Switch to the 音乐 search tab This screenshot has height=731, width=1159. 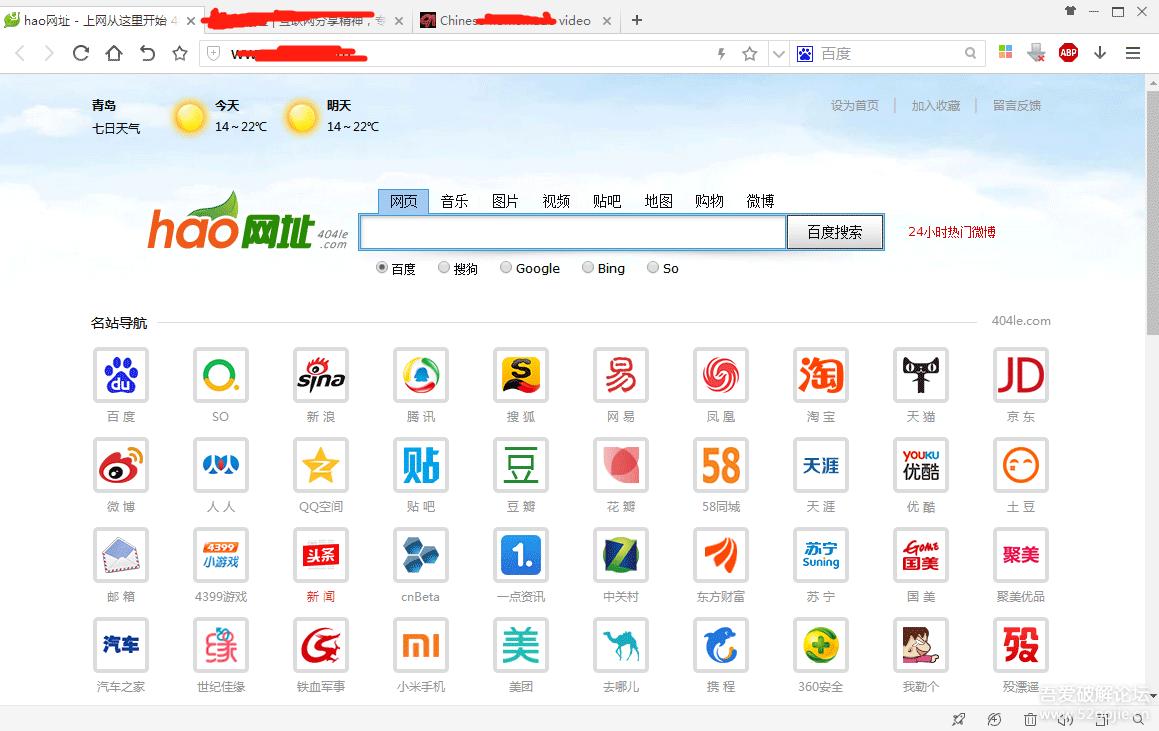click(x=455, y=201)
